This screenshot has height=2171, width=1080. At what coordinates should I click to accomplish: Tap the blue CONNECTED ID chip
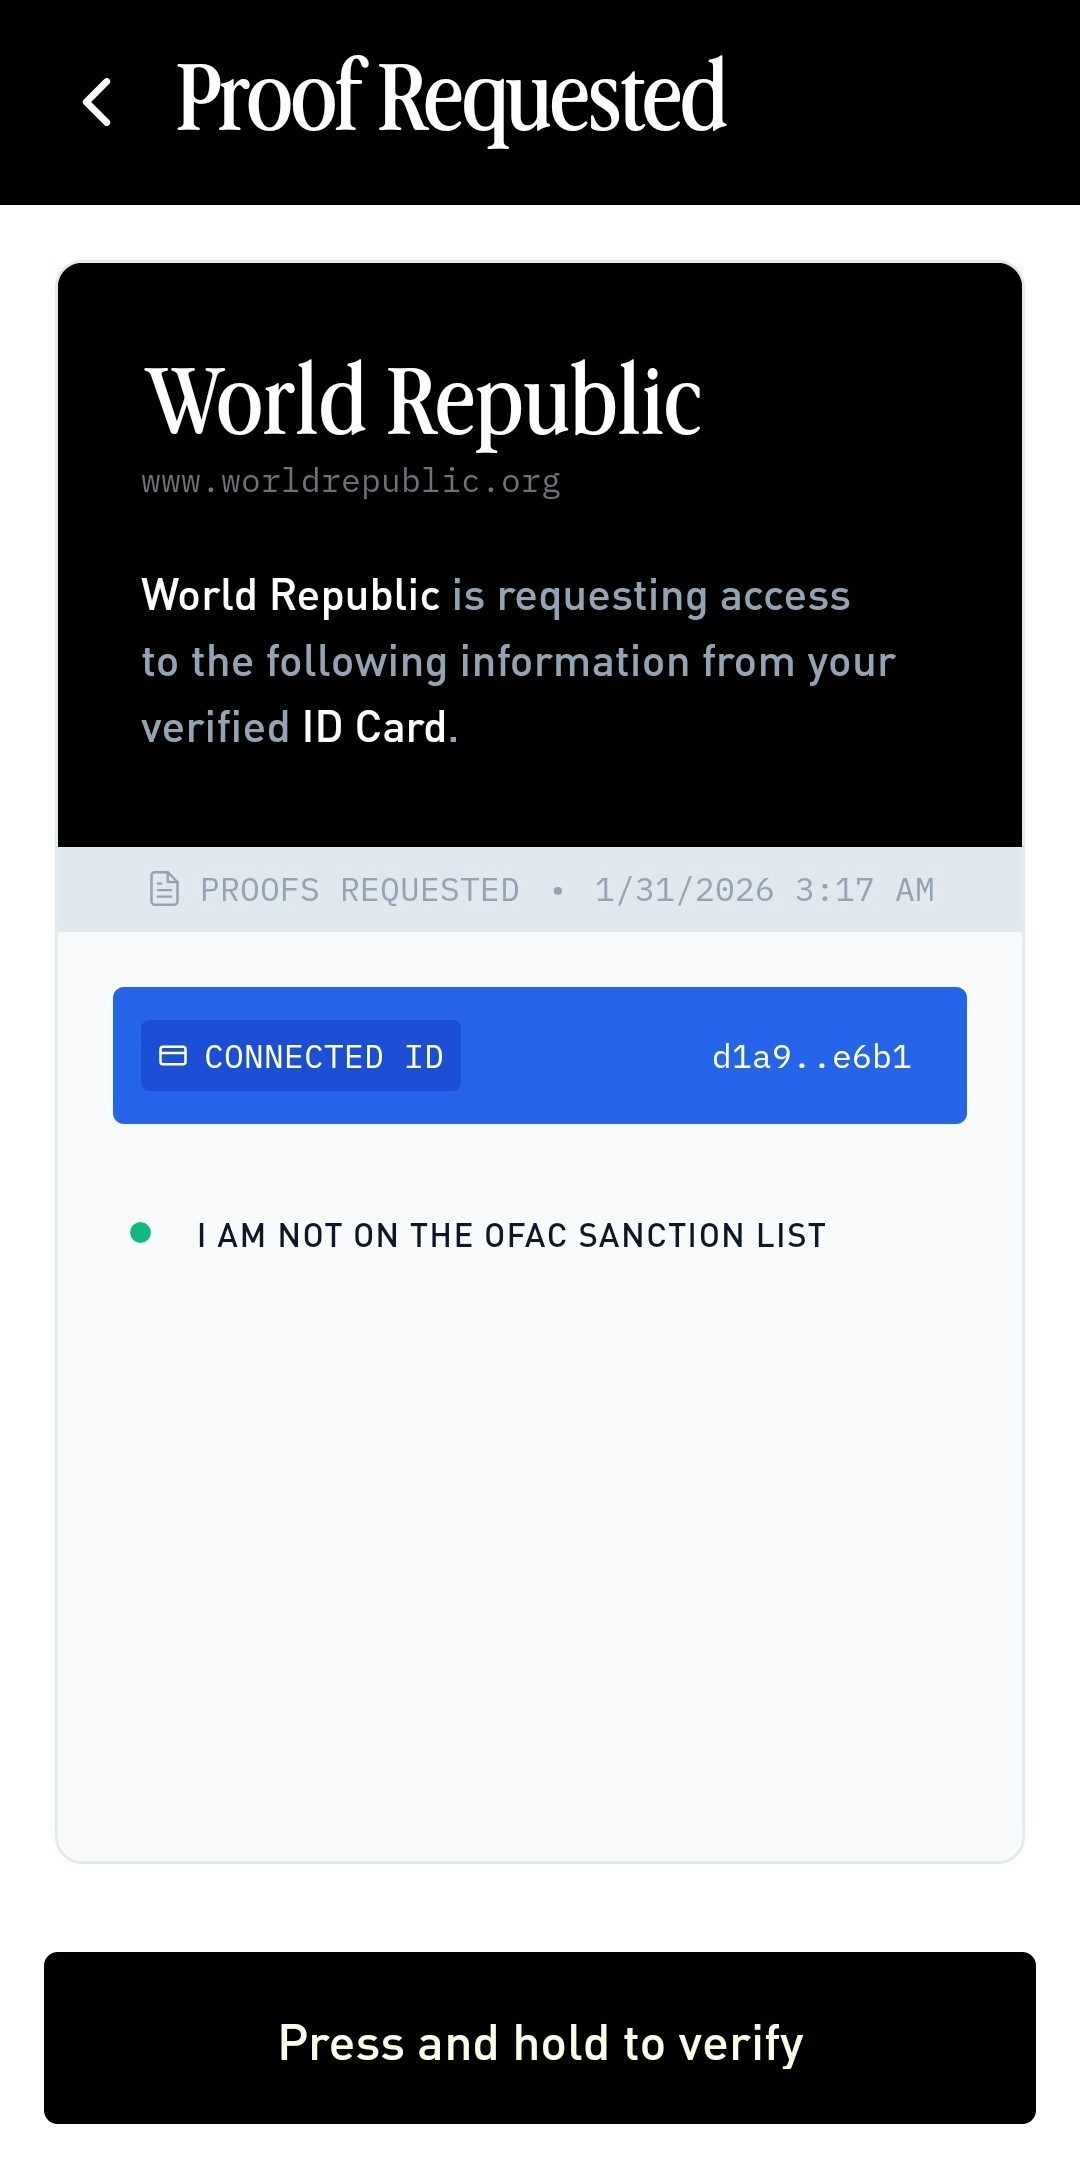tap(299, 1056)
